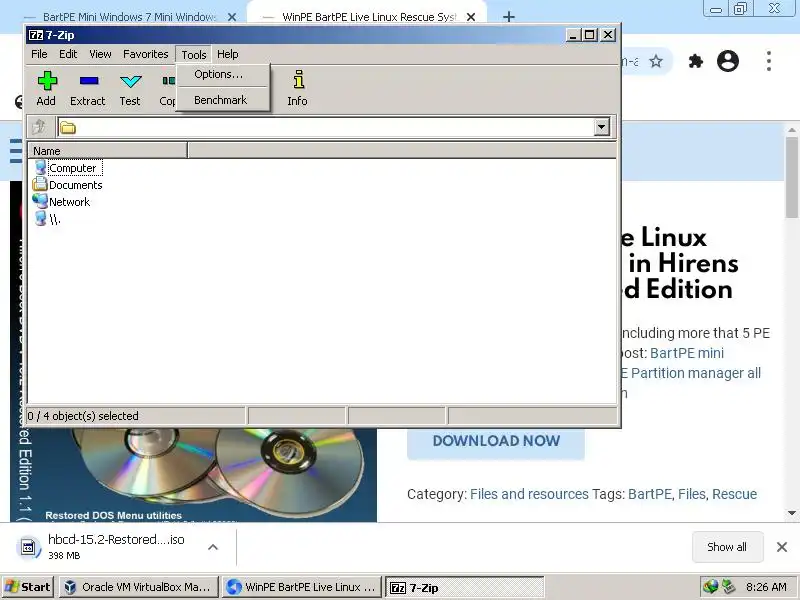This screenshot has width=800, height=600.
Task: Open the address path dropdown arrow
Action: pos(602,127)
